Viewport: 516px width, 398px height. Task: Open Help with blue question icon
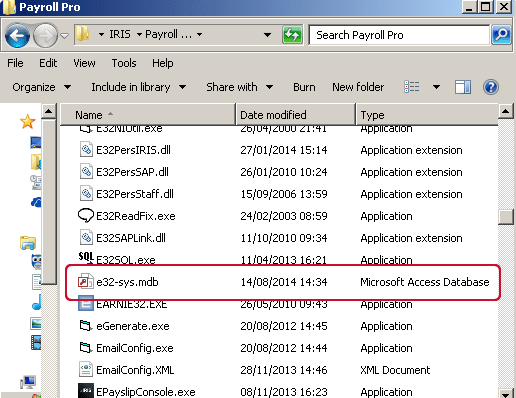click(x=491, y=87)
